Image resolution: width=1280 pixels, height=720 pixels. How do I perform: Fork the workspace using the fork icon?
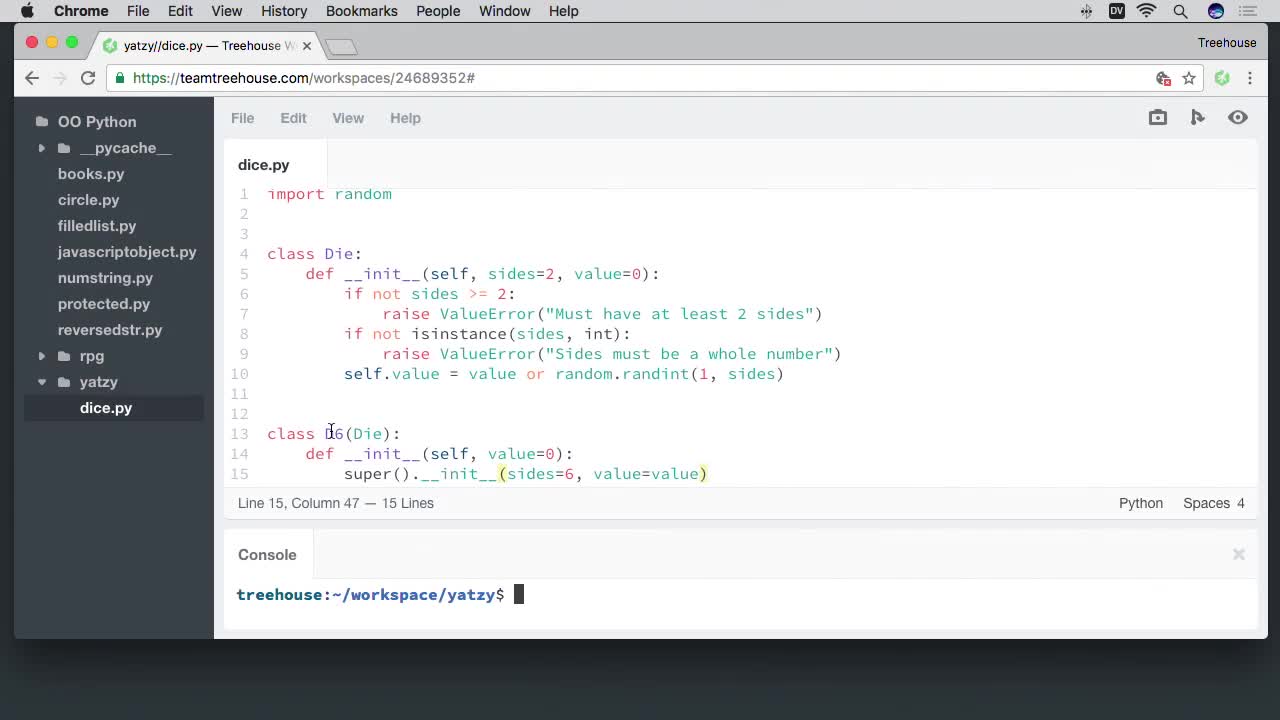tap(1197, 117)
